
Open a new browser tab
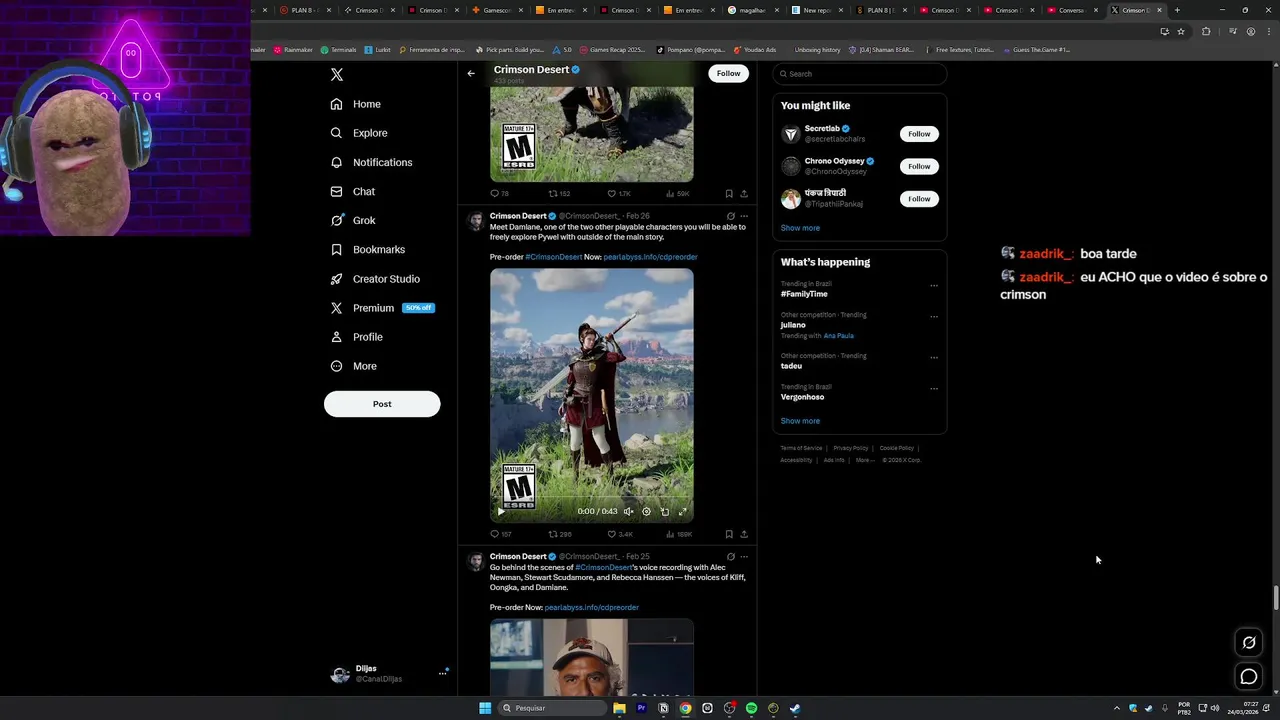point(1177,10)
